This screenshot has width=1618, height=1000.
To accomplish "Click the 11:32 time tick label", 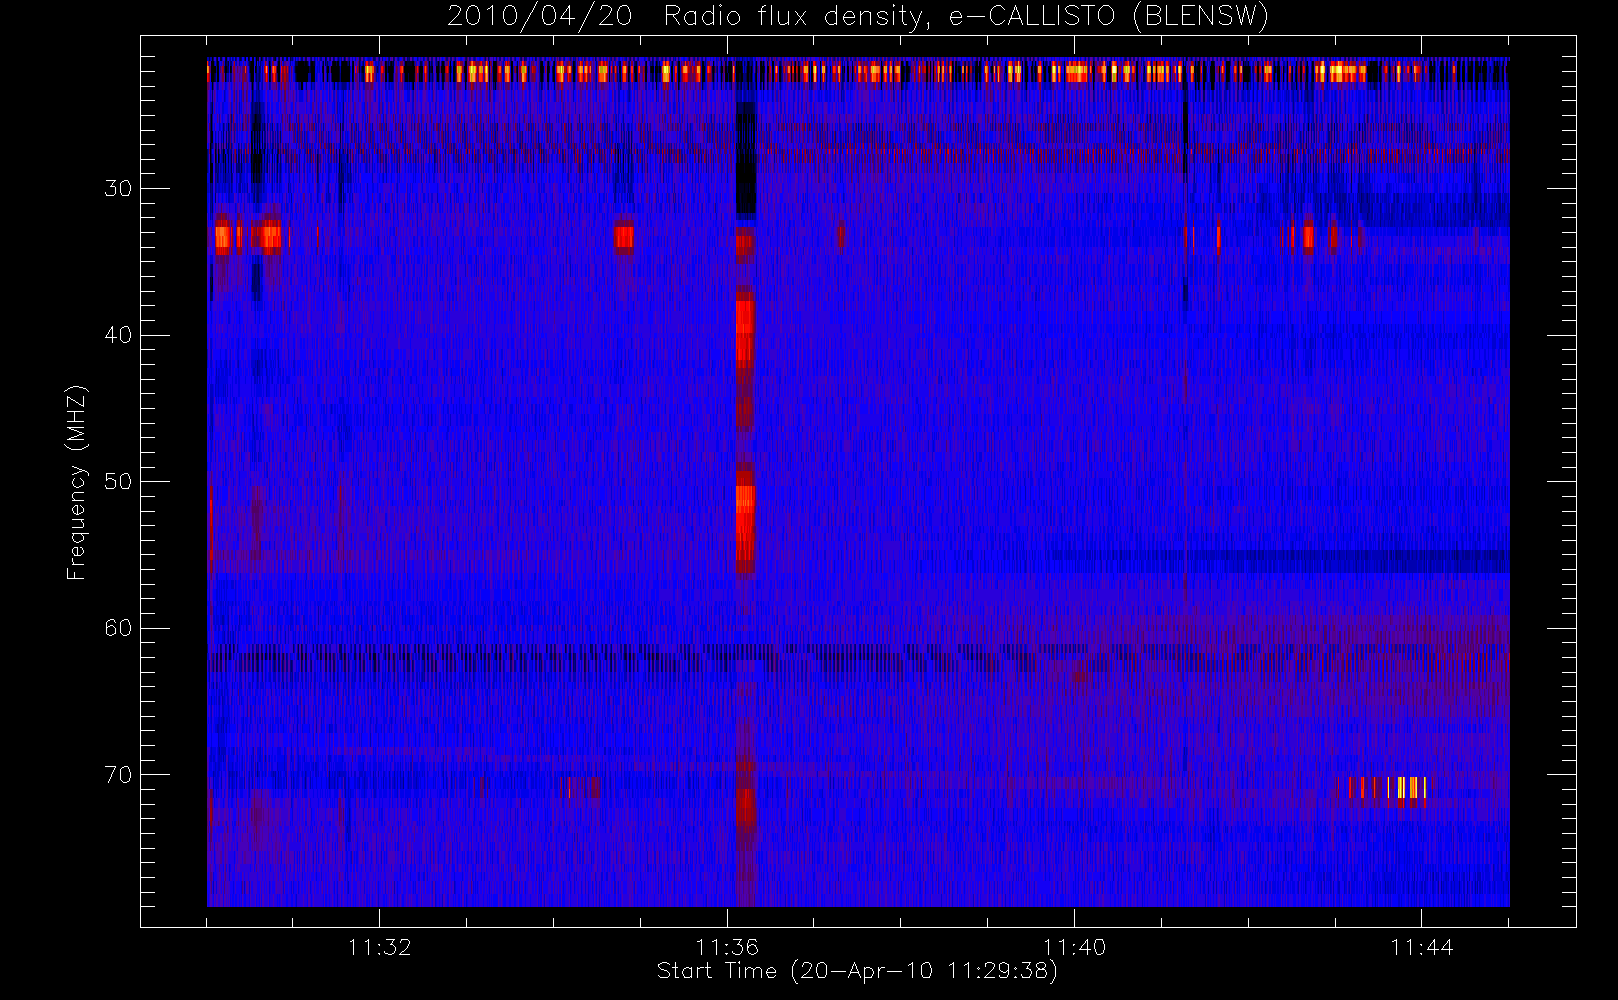I will click(380, 947).
